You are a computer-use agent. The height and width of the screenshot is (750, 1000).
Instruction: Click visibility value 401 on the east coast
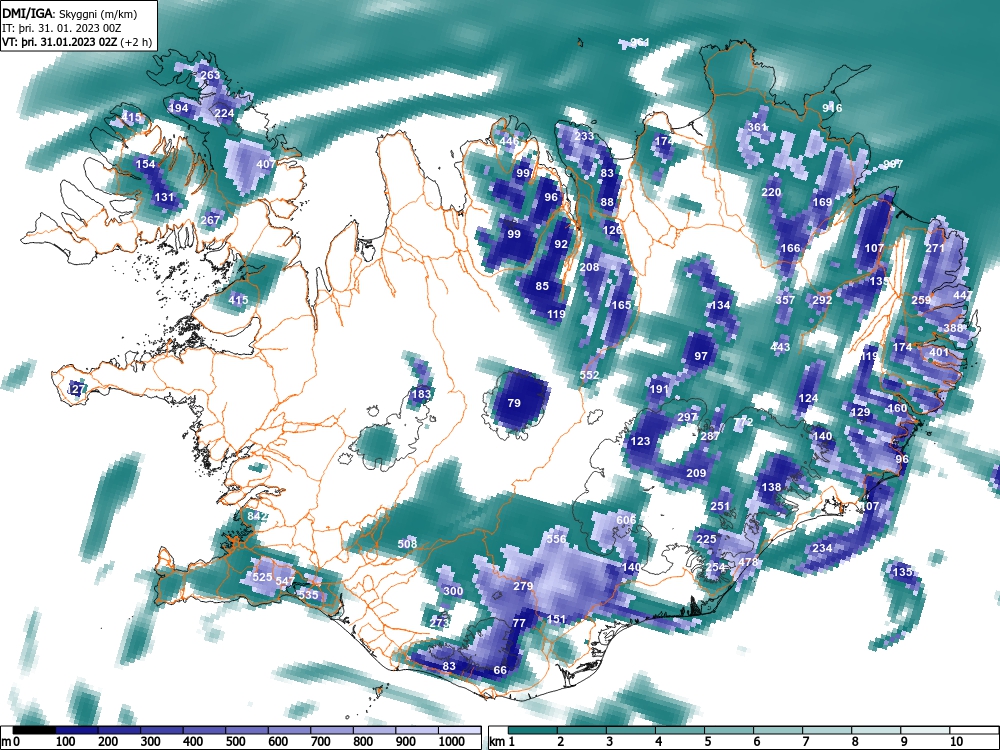point(939,352)
